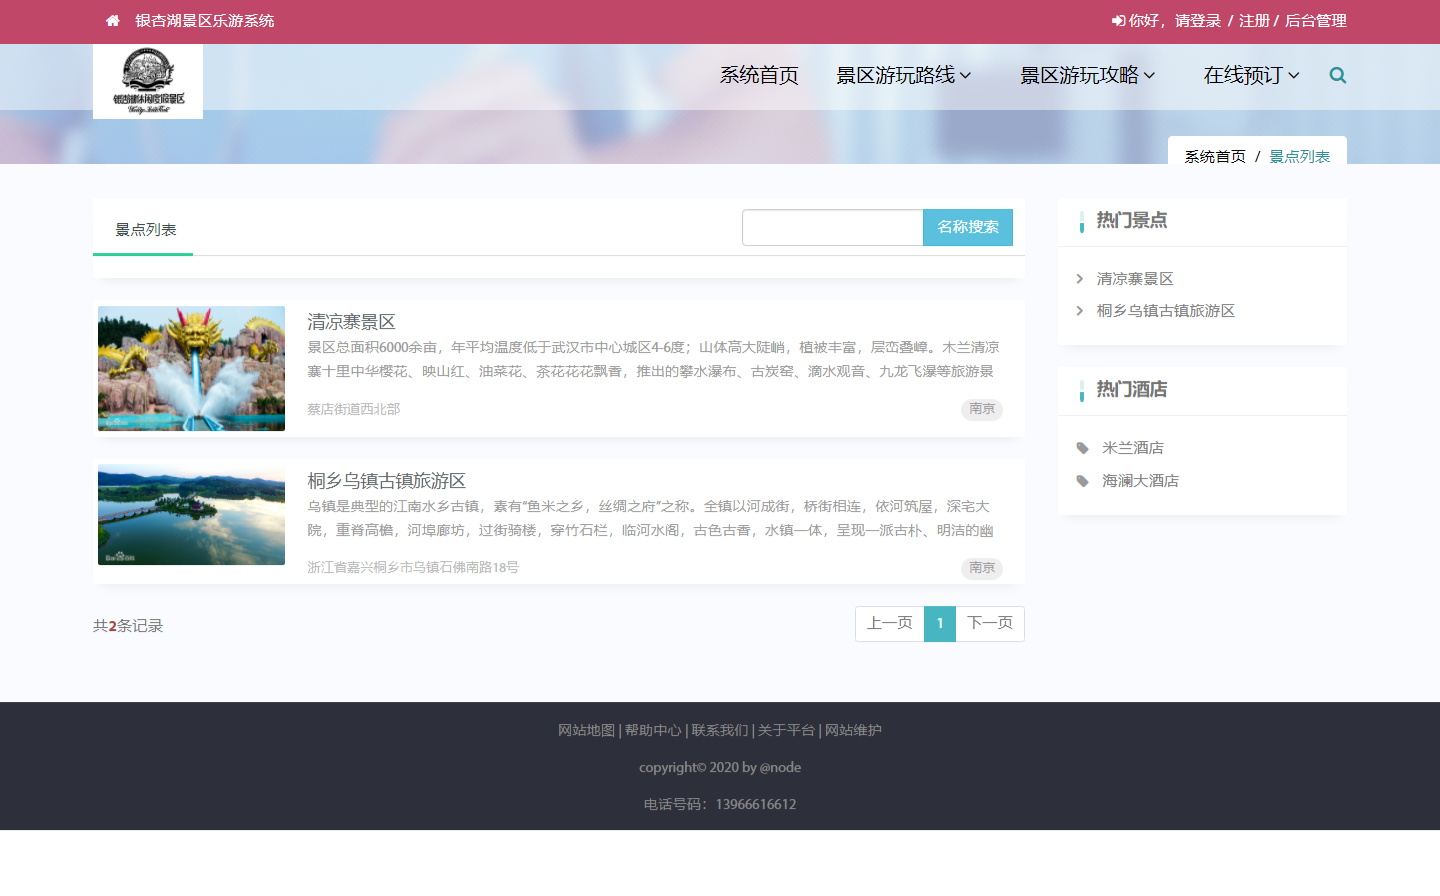Go to 下一页 in pagination
The image size is (1440, 896).
990,624
